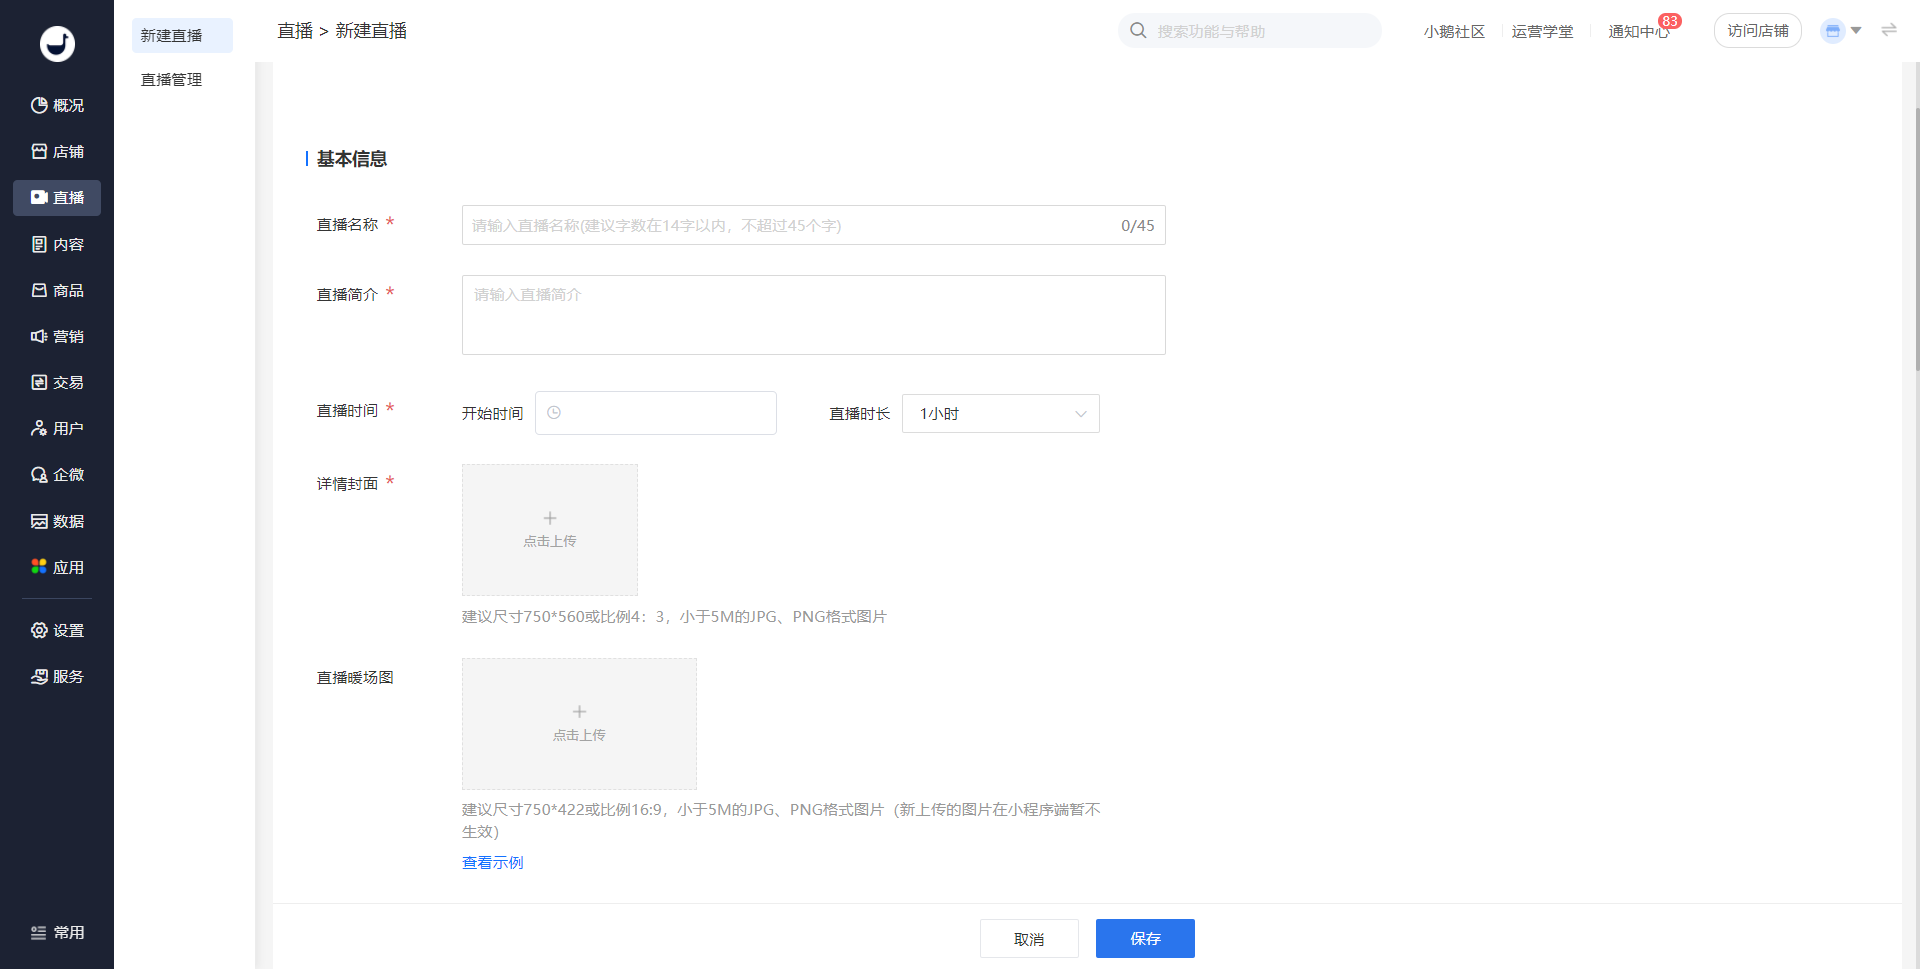
Task: Open the 开始时间 start time picker
Action: pos(656,413)
